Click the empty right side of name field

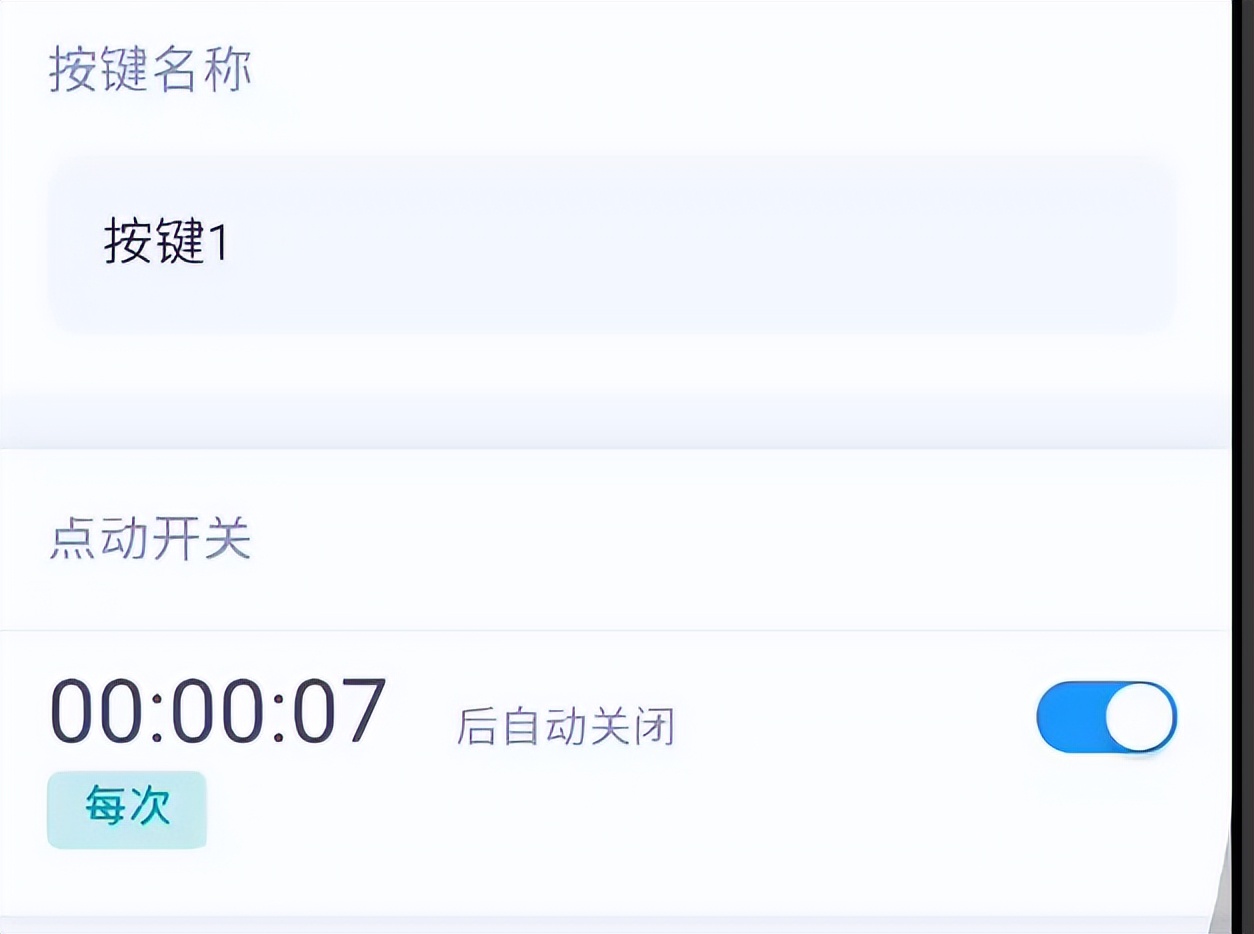(x=900, y=243)
